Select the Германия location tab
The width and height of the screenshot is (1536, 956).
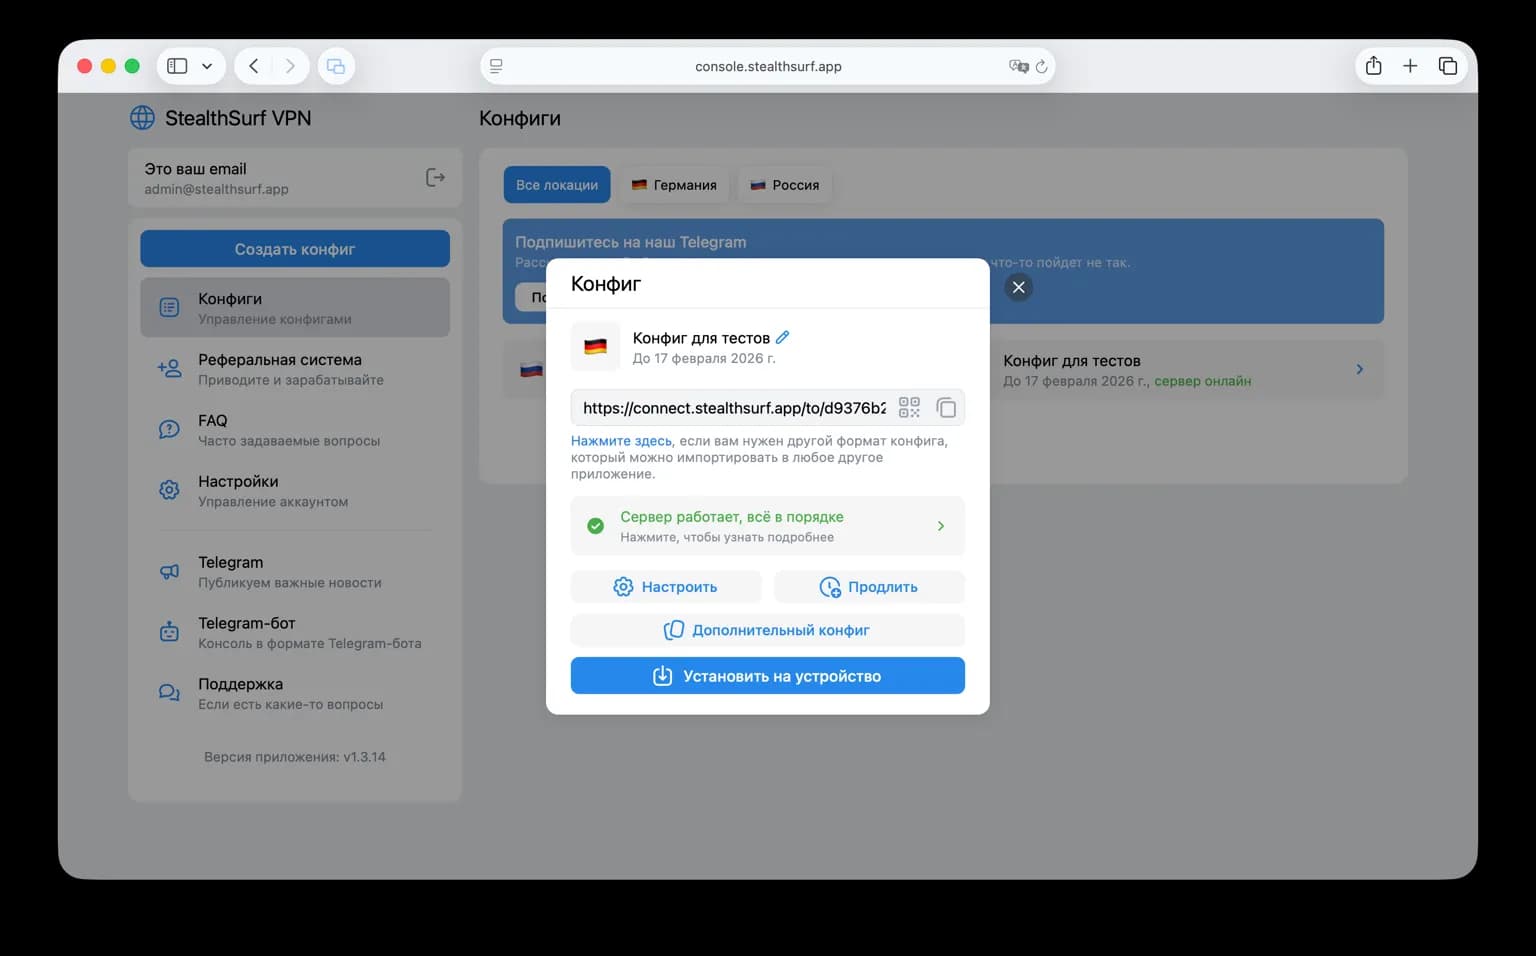674,185
